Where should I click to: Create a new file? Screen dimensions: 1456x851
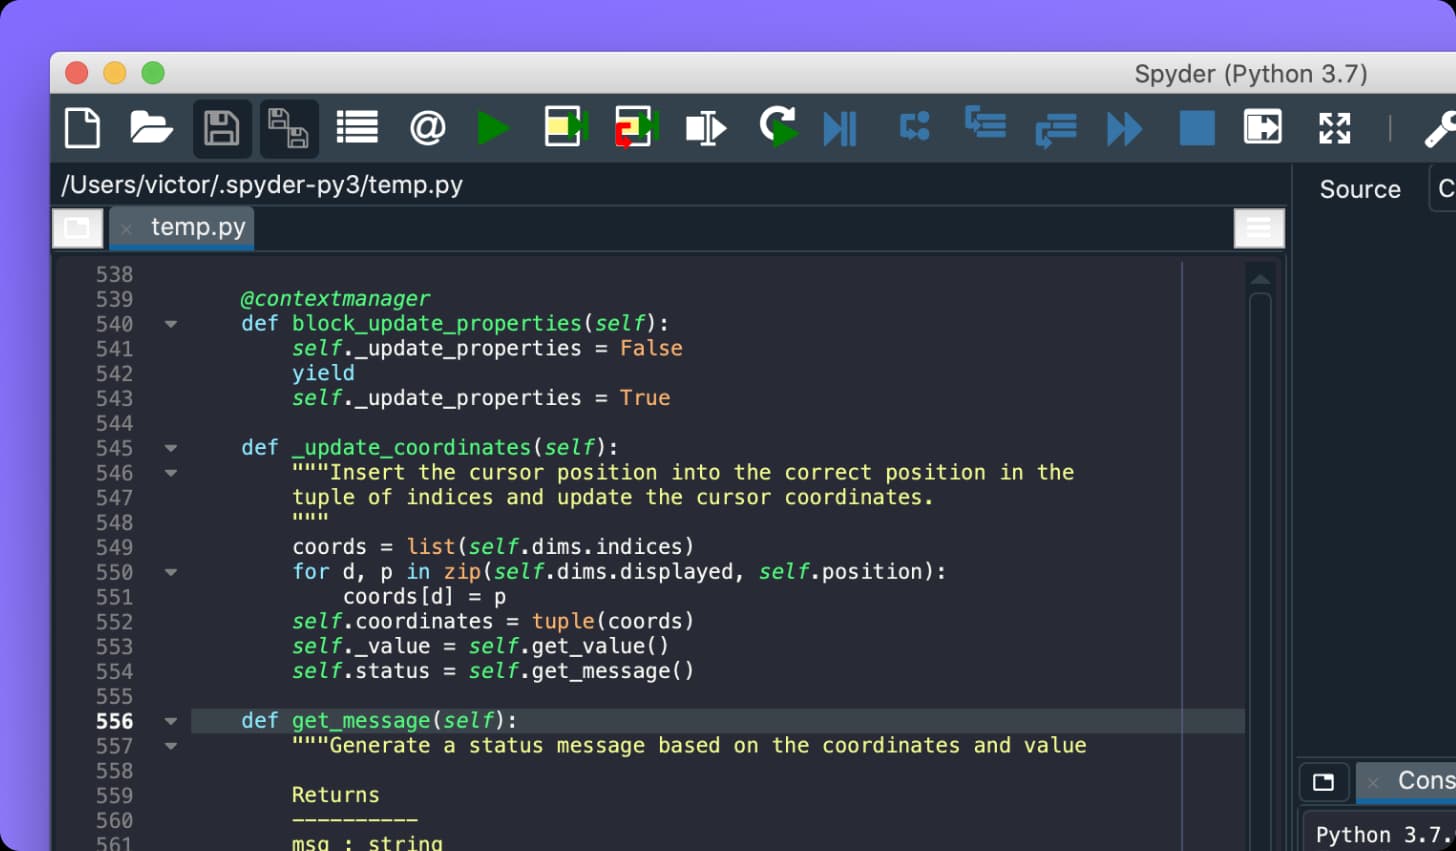click(x=82, y=128)
